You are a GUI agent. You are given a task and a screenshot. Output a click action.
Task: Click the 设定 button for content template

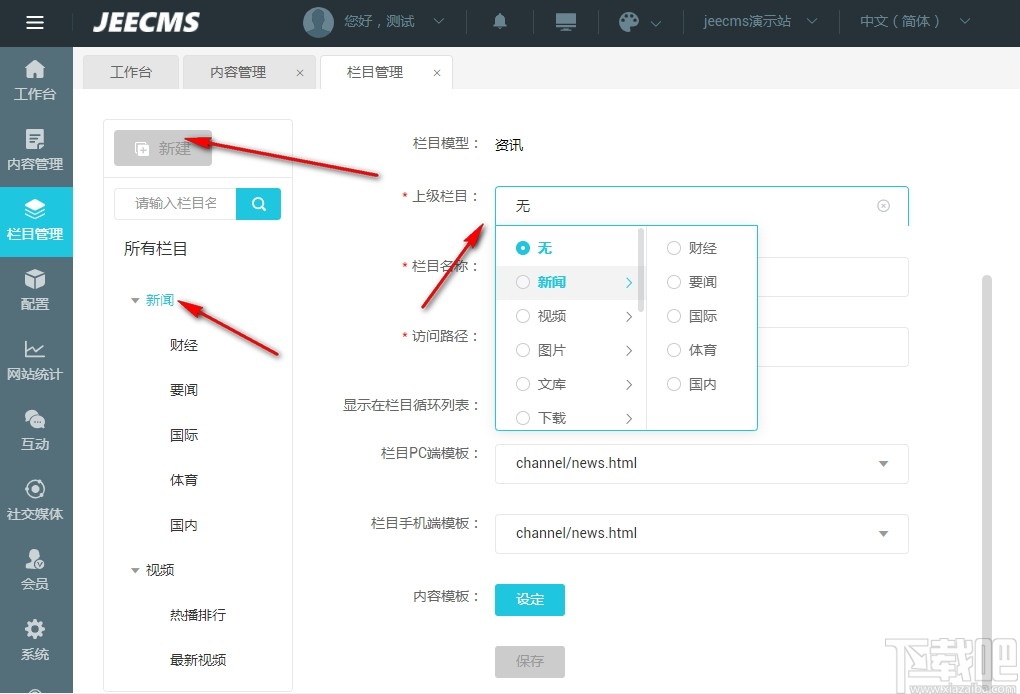(529, 600)
